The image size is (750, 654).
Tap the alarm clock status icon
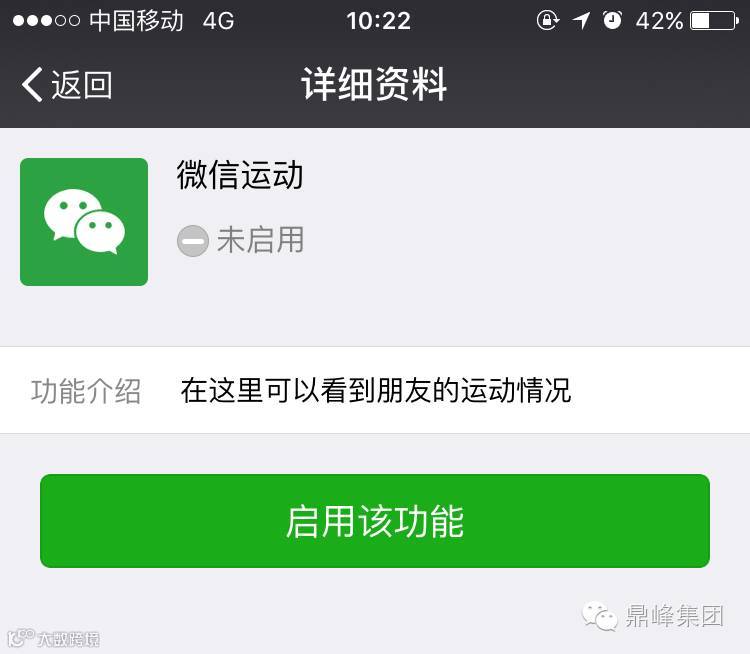point(612,20)
